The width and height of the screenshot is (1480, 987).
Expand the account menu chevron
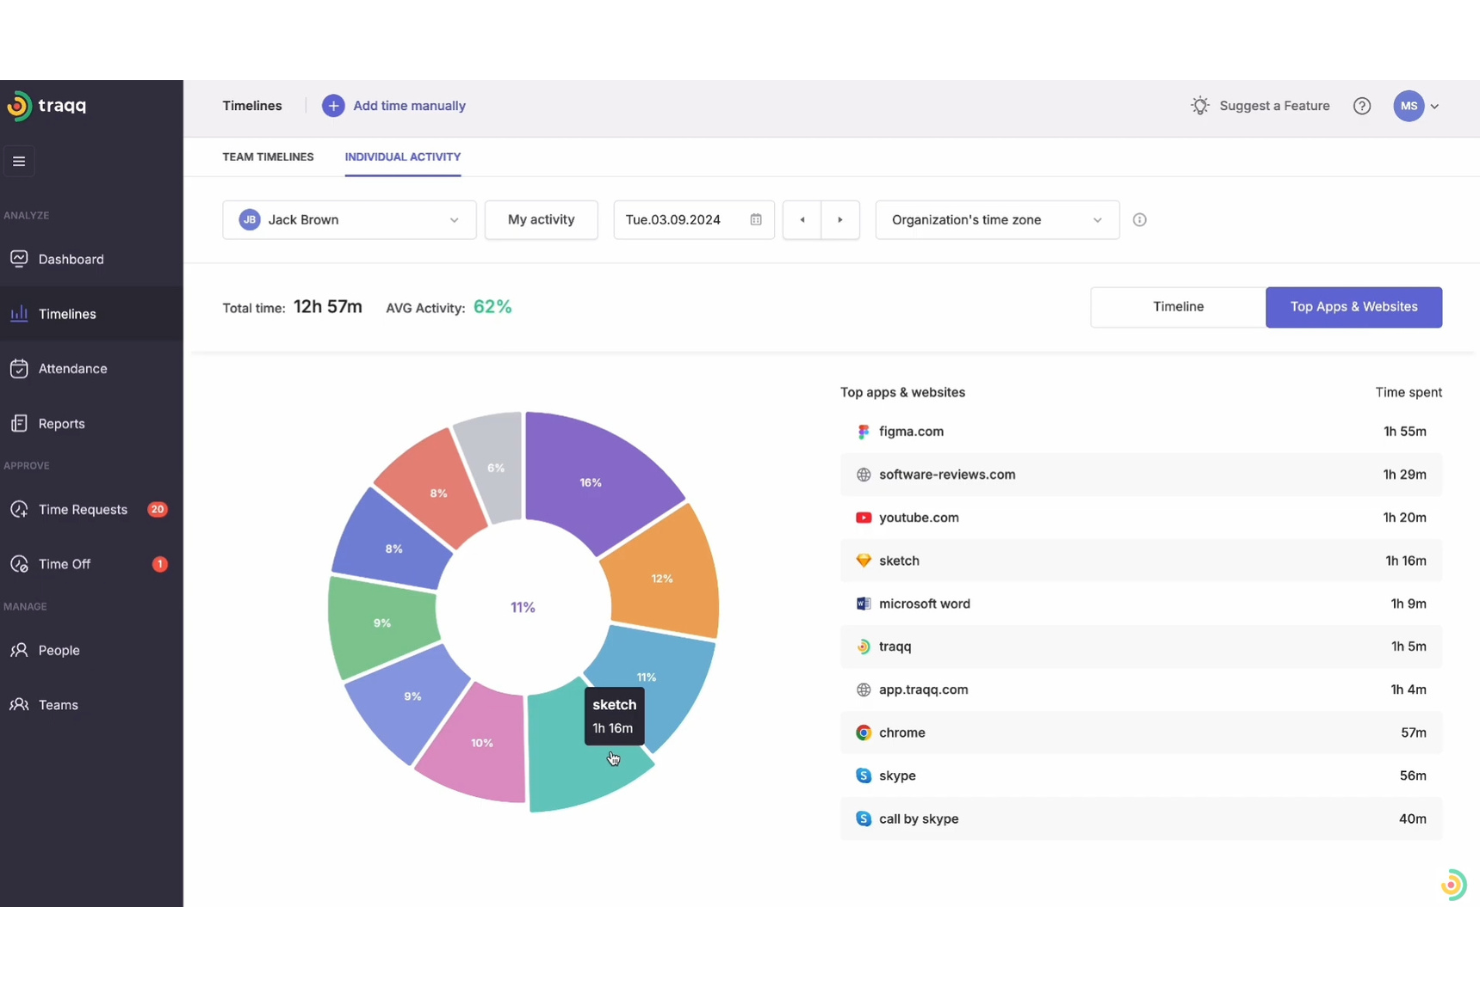point(1434,106)
